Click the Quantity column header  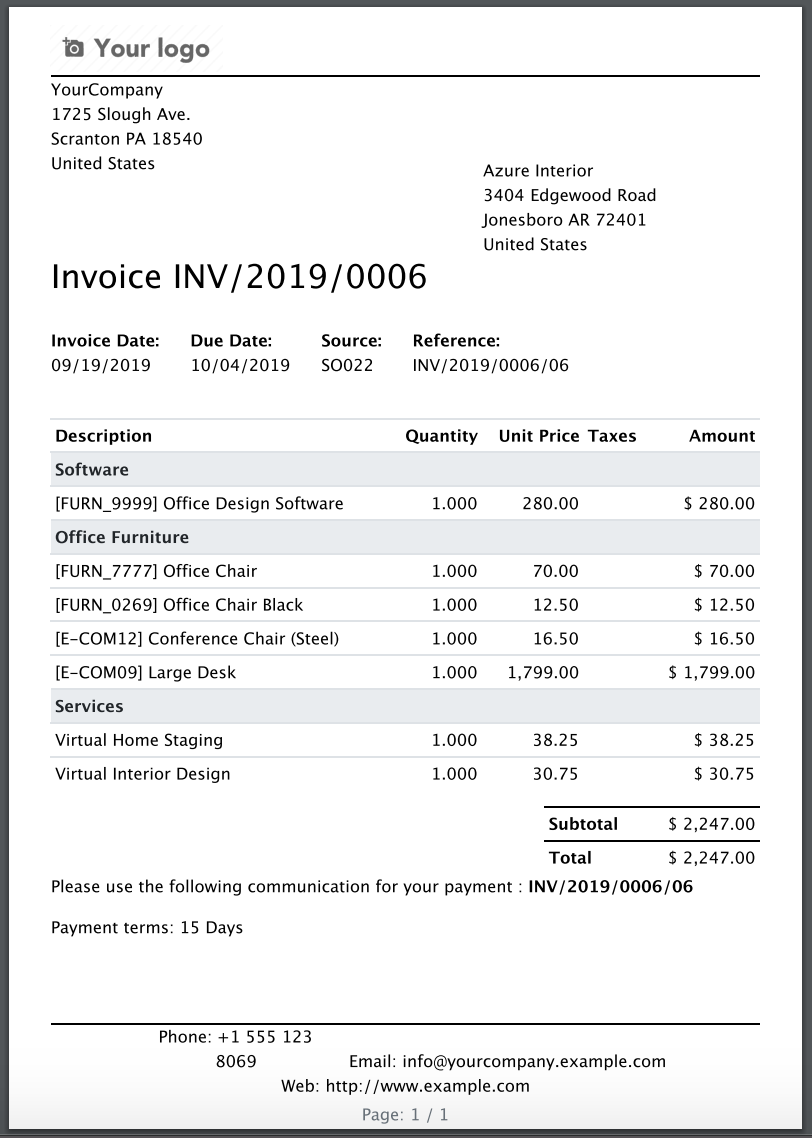(x=441, y=436)
